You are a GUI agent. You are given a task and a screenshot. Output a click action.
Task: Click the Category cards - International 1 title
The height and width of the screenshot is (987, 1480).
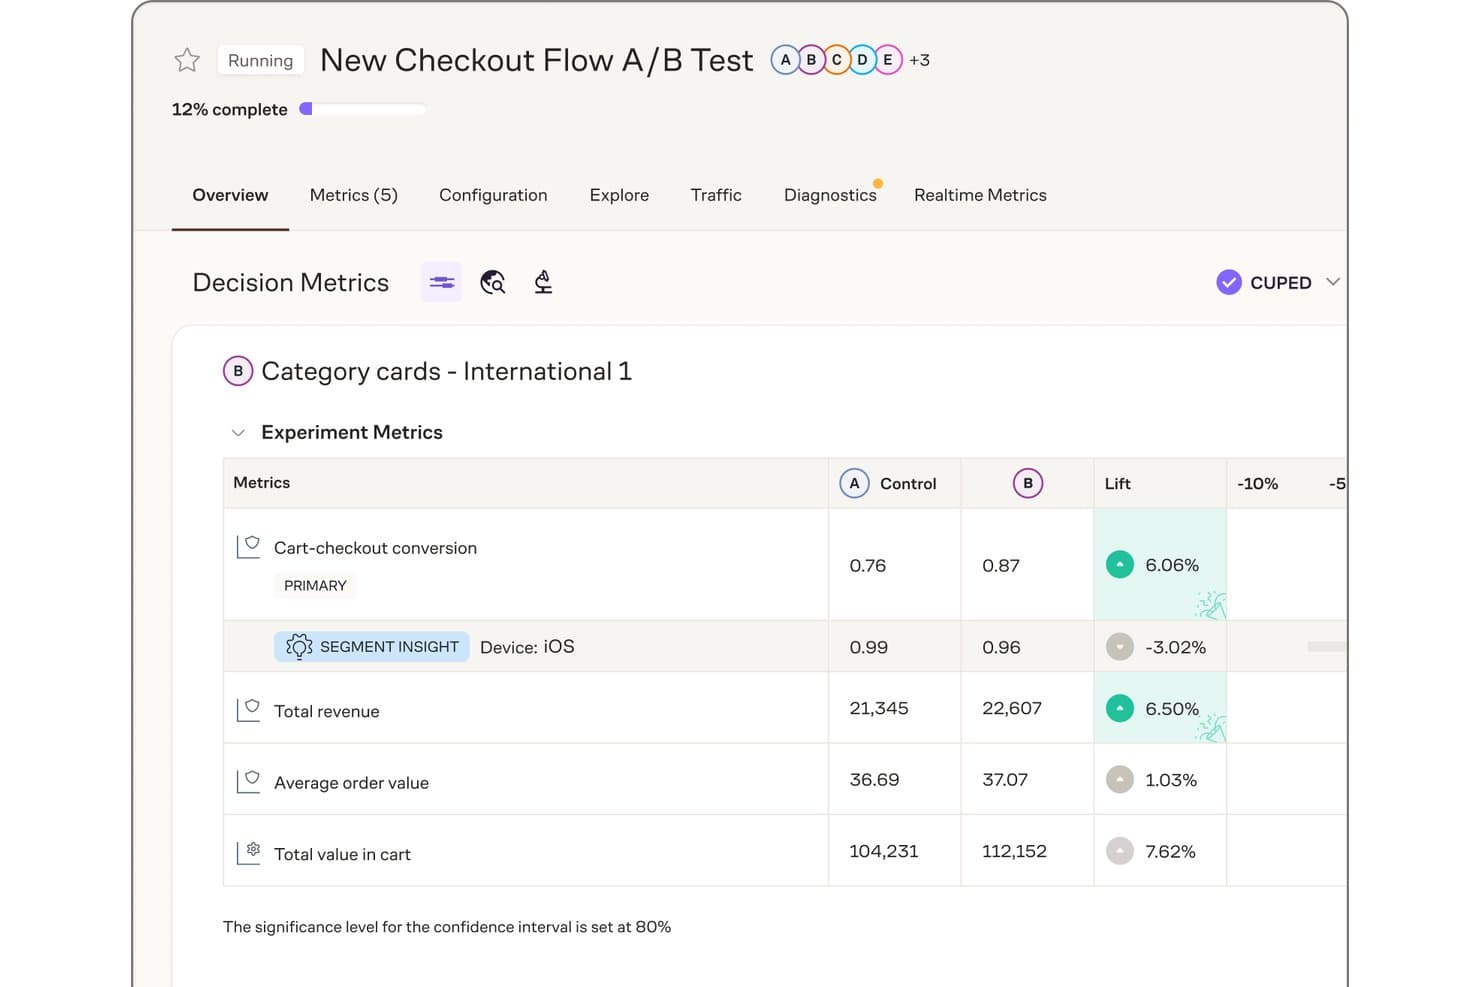(446, 371)
